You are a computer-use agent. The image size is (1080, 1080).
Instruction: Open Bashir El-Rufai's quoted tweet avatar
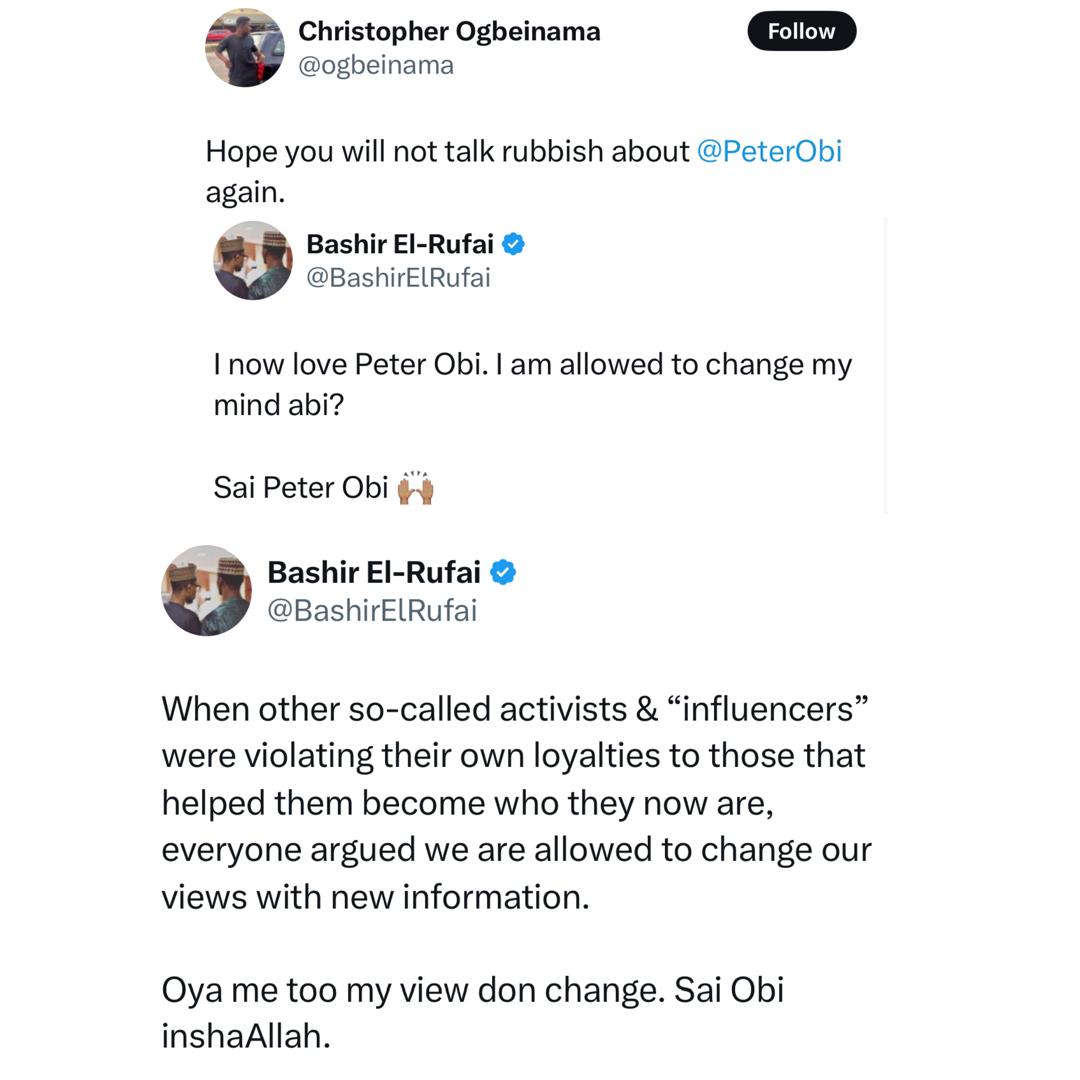pos(252,260)
